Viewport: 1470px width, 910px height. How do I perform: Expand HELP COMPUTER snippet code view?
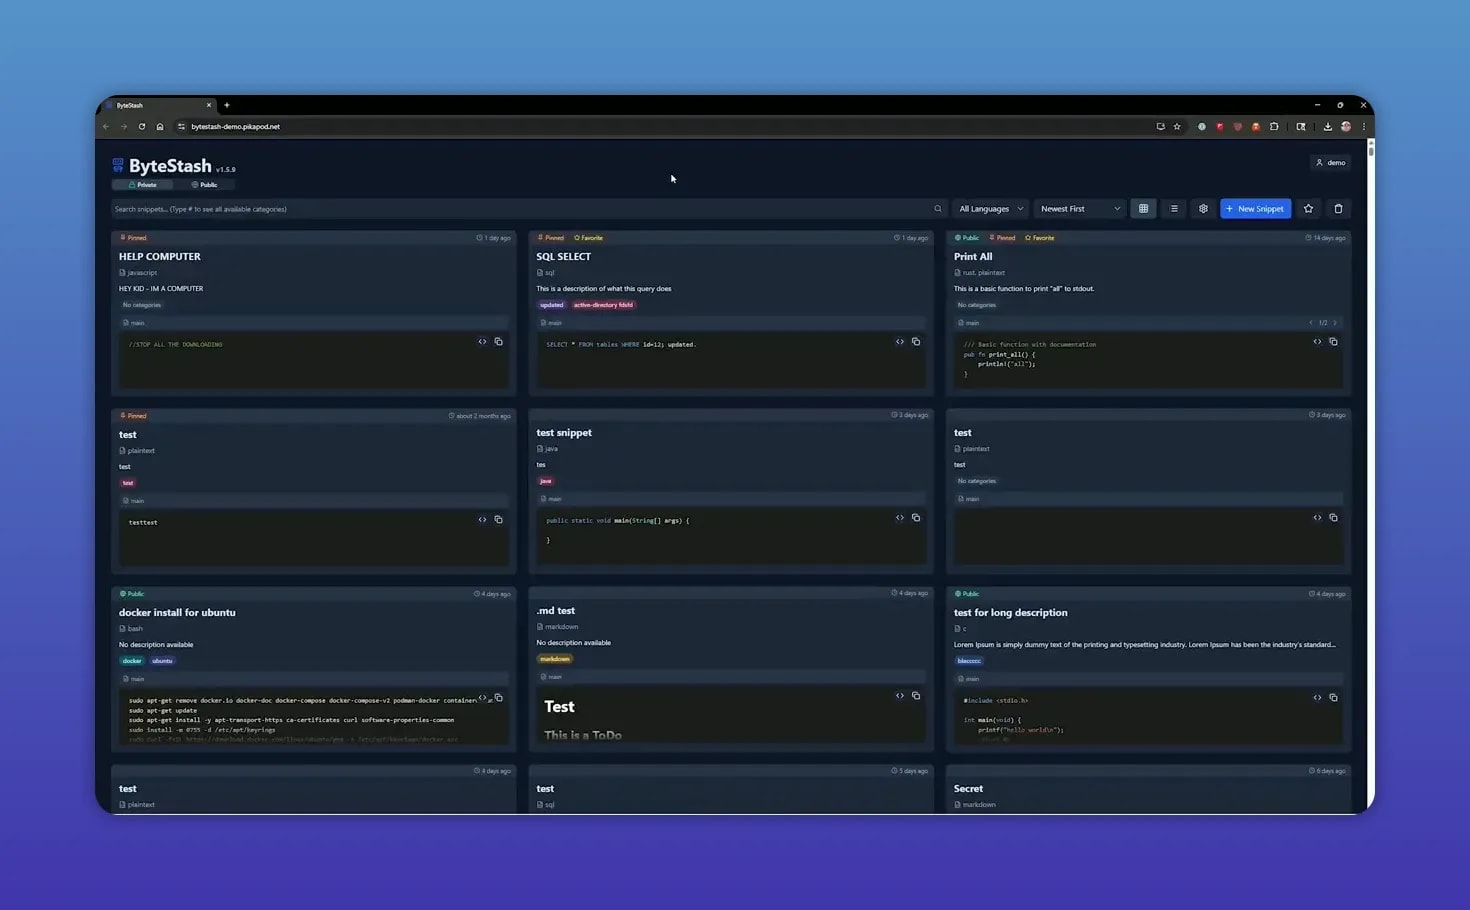pyautogui.click(x=482, y=342)
